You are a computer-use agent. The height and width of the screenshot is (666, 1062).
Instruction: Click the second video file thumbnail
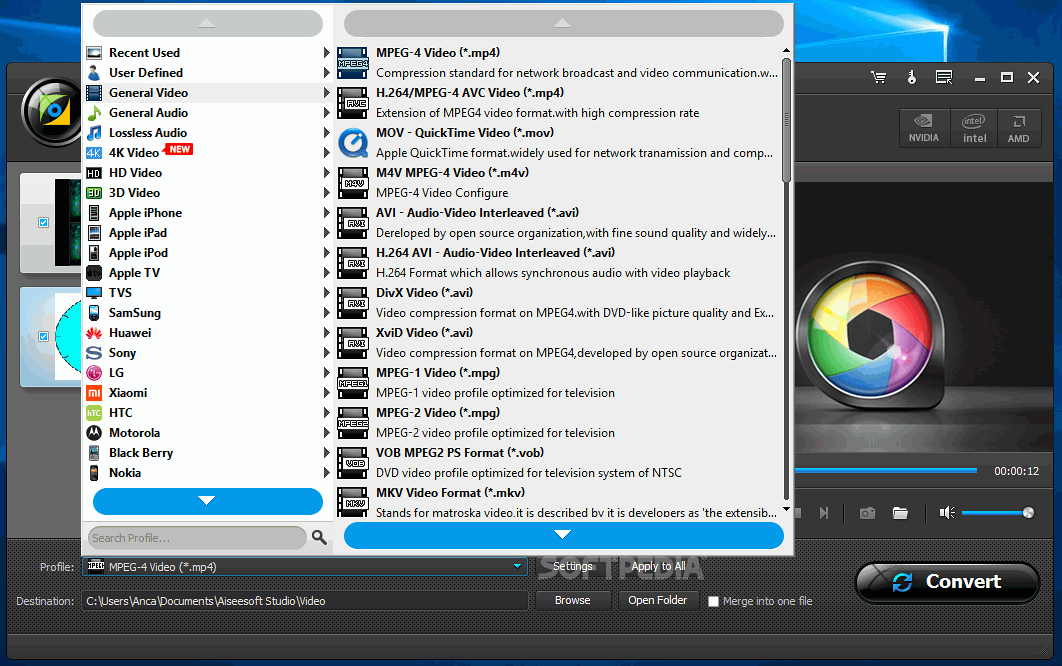68,336
